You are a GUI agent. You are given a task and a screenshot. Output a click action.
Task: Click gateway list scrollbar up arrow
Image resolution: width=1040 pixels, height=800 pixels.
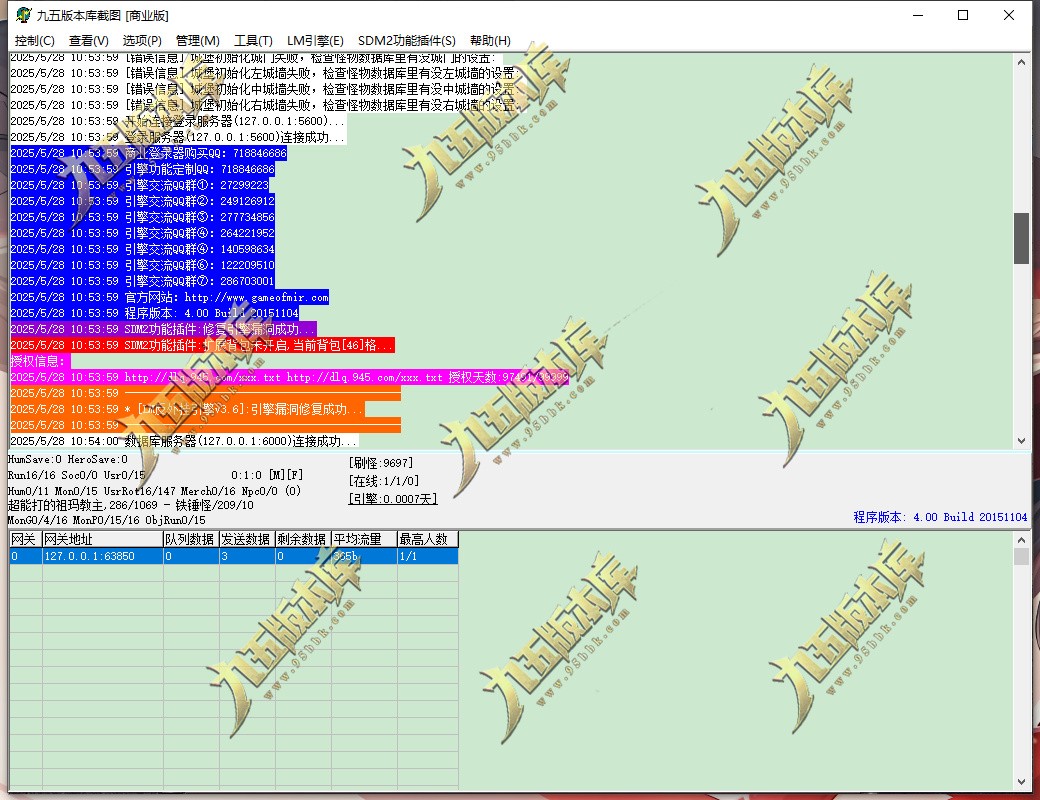(x=1021, y=540)
